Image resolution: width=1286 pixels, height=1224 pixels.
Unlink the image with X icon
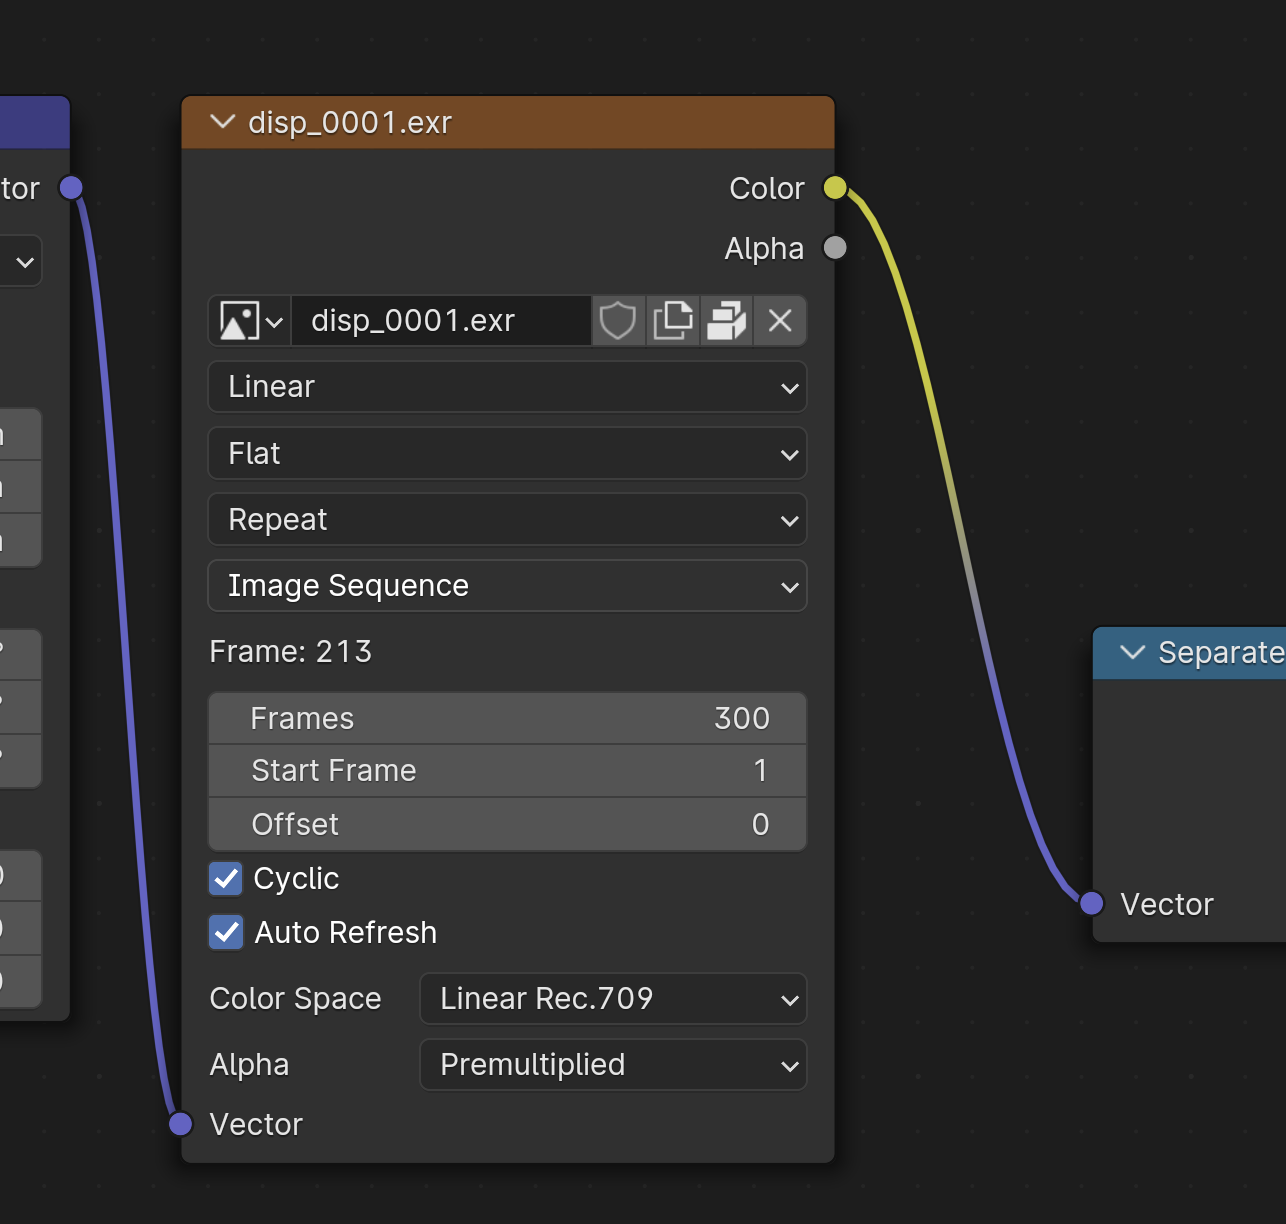(780, 321)
